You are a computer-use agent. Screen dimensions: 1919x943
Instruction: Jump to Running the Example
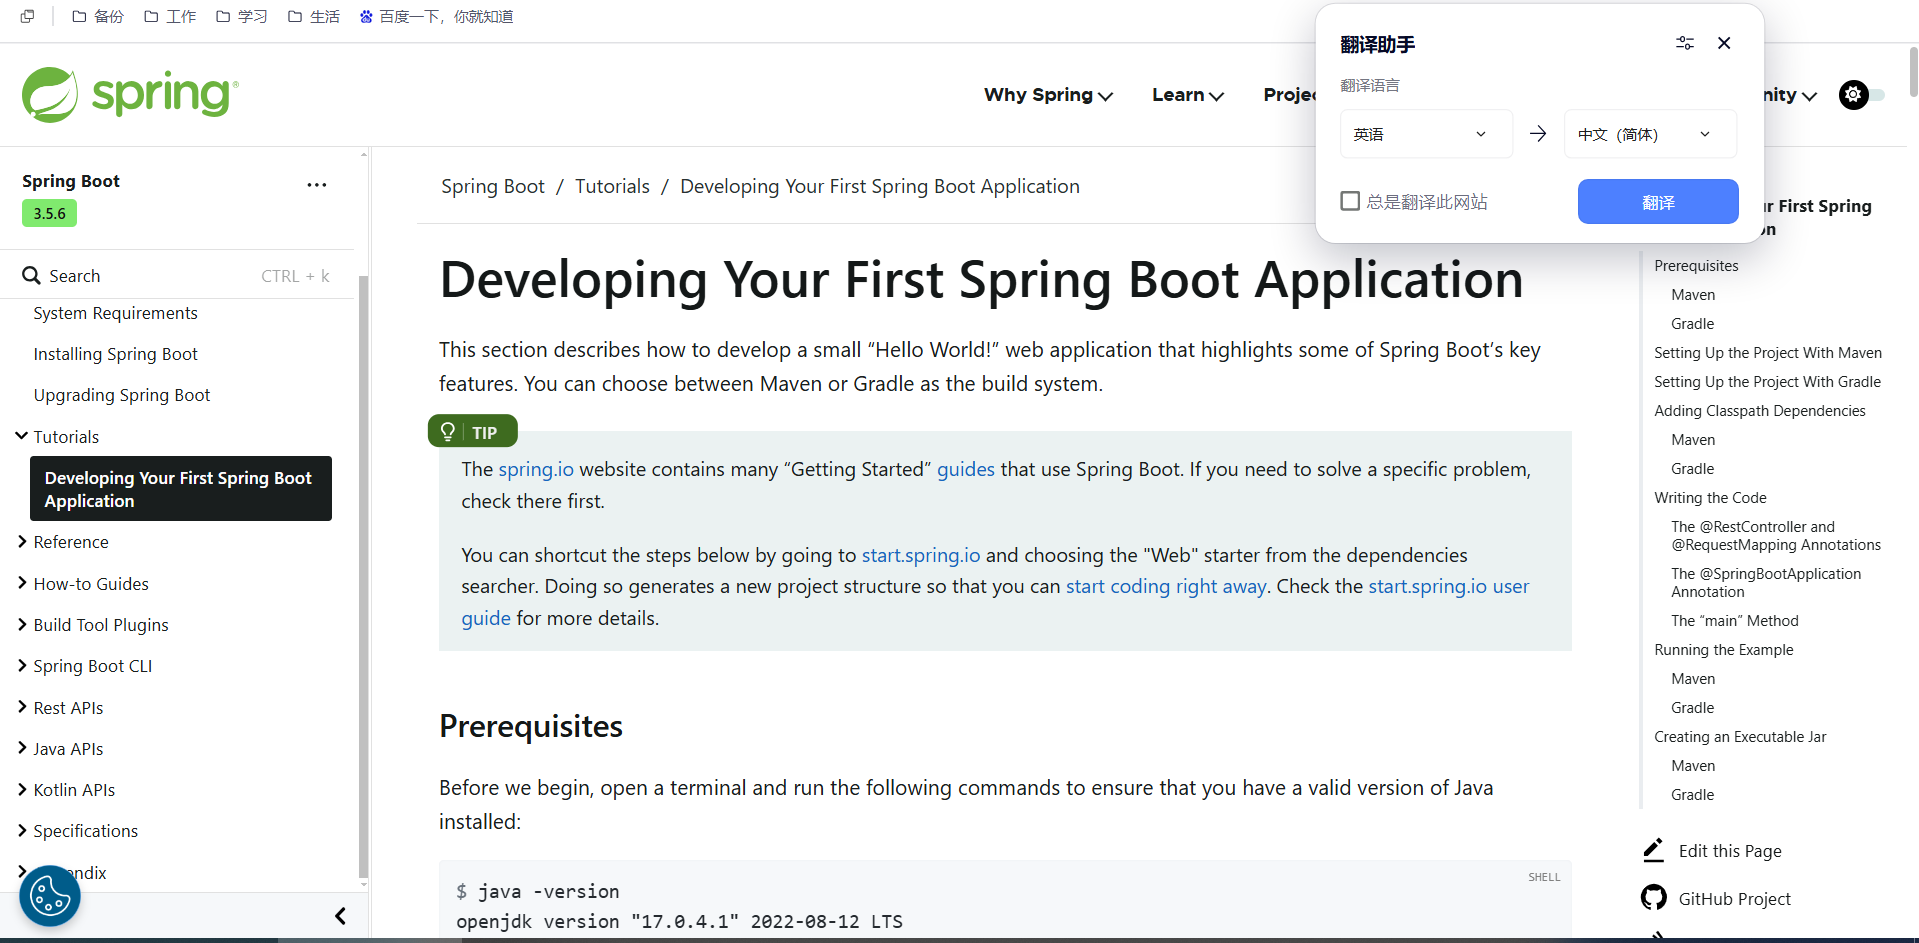click(x=1724, y=649)
